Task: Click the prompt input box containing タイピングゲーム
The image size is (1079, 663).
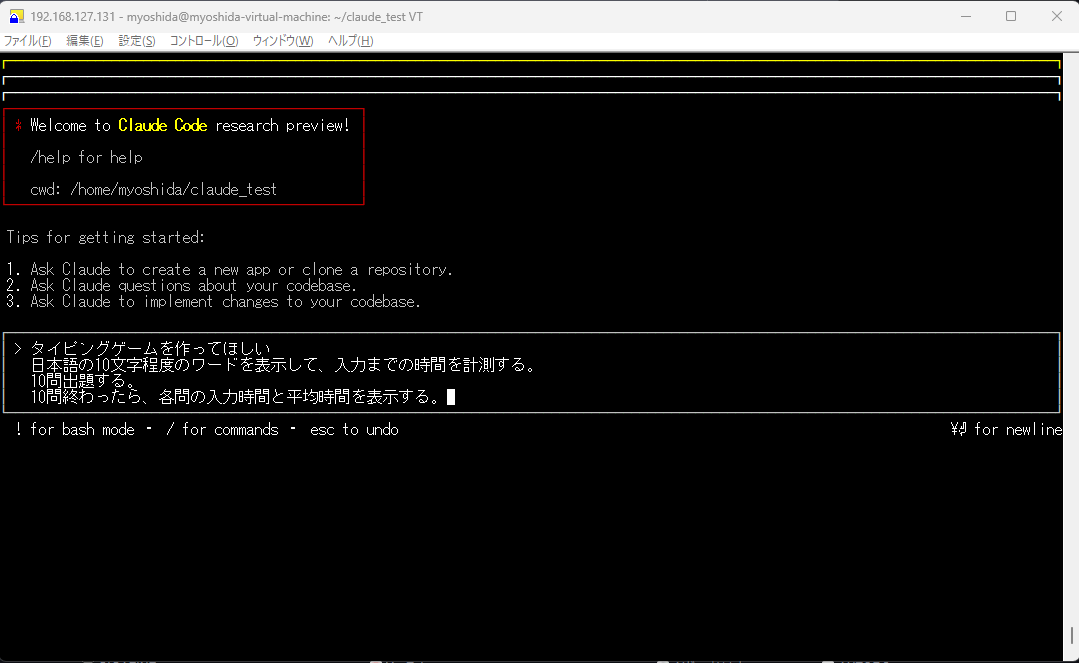Action: tap(531, 372)
